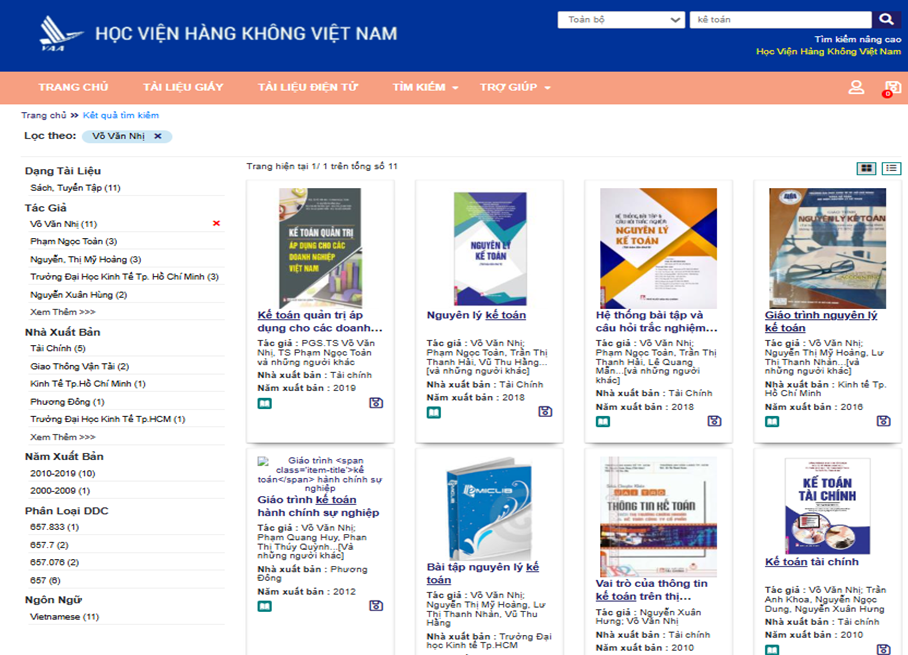Open the user account icon
908x655 pixels.
[856, 87]
